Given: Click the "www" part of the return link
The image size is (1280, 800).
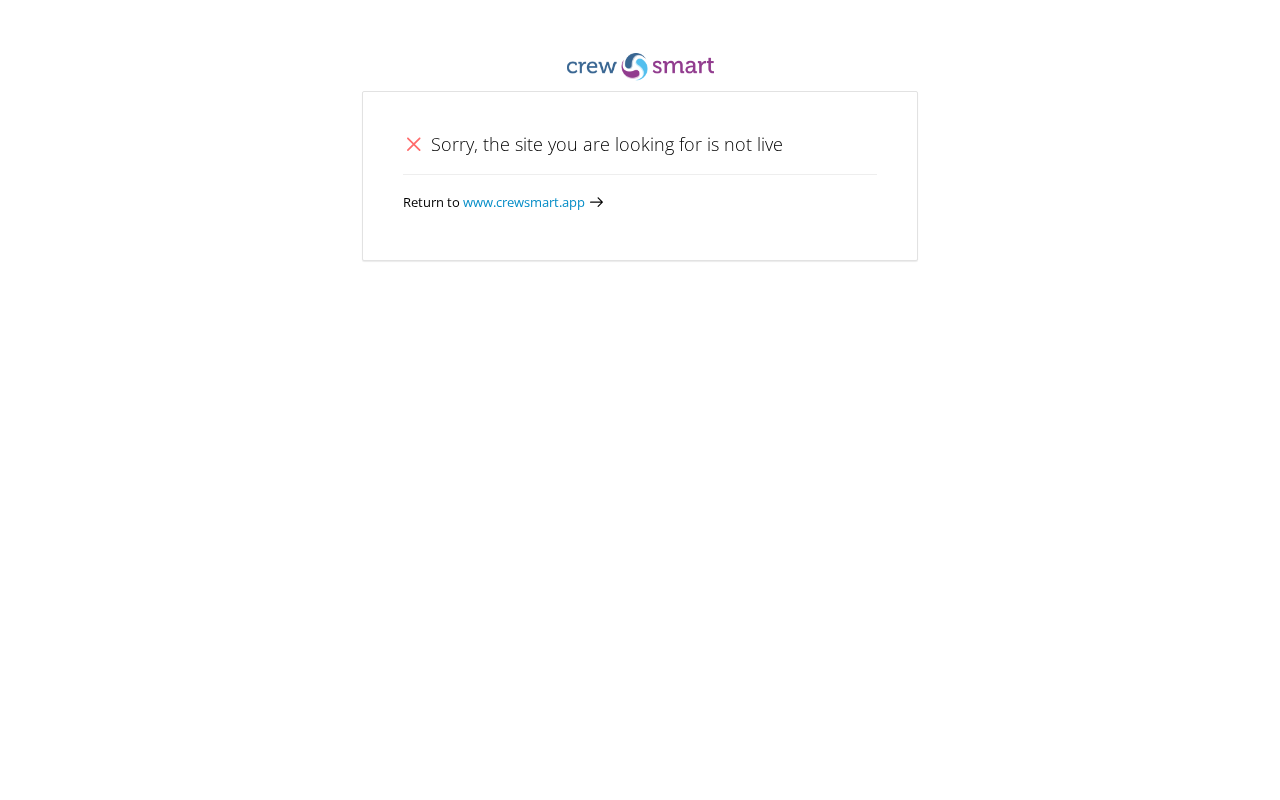Looking at the screenshot, I should [x=477, y=203].
